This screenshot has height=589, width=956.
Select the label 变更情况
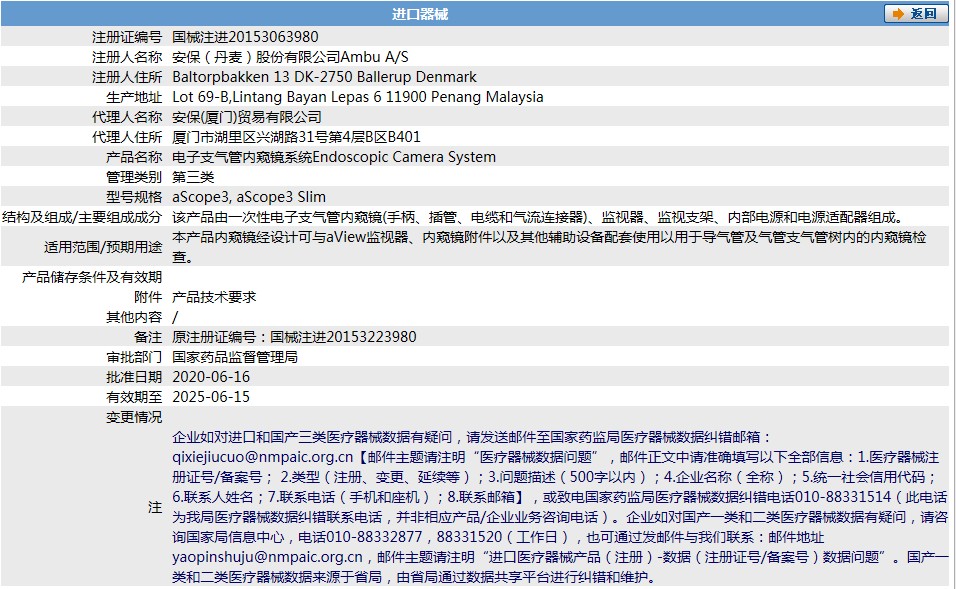click(x=134, y=417)
